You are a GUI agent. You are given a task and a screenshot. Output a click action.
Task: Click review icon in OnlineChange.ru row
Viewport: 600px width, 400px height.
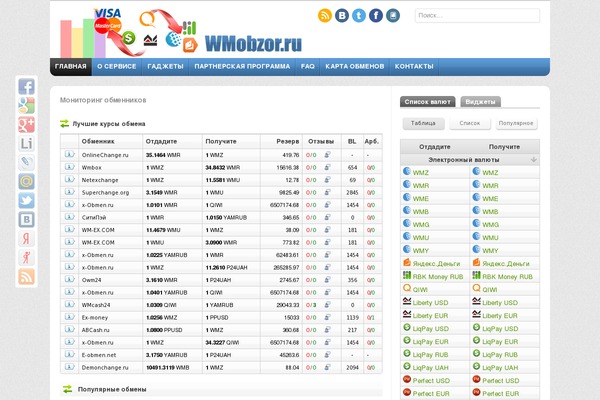point(328,155)
